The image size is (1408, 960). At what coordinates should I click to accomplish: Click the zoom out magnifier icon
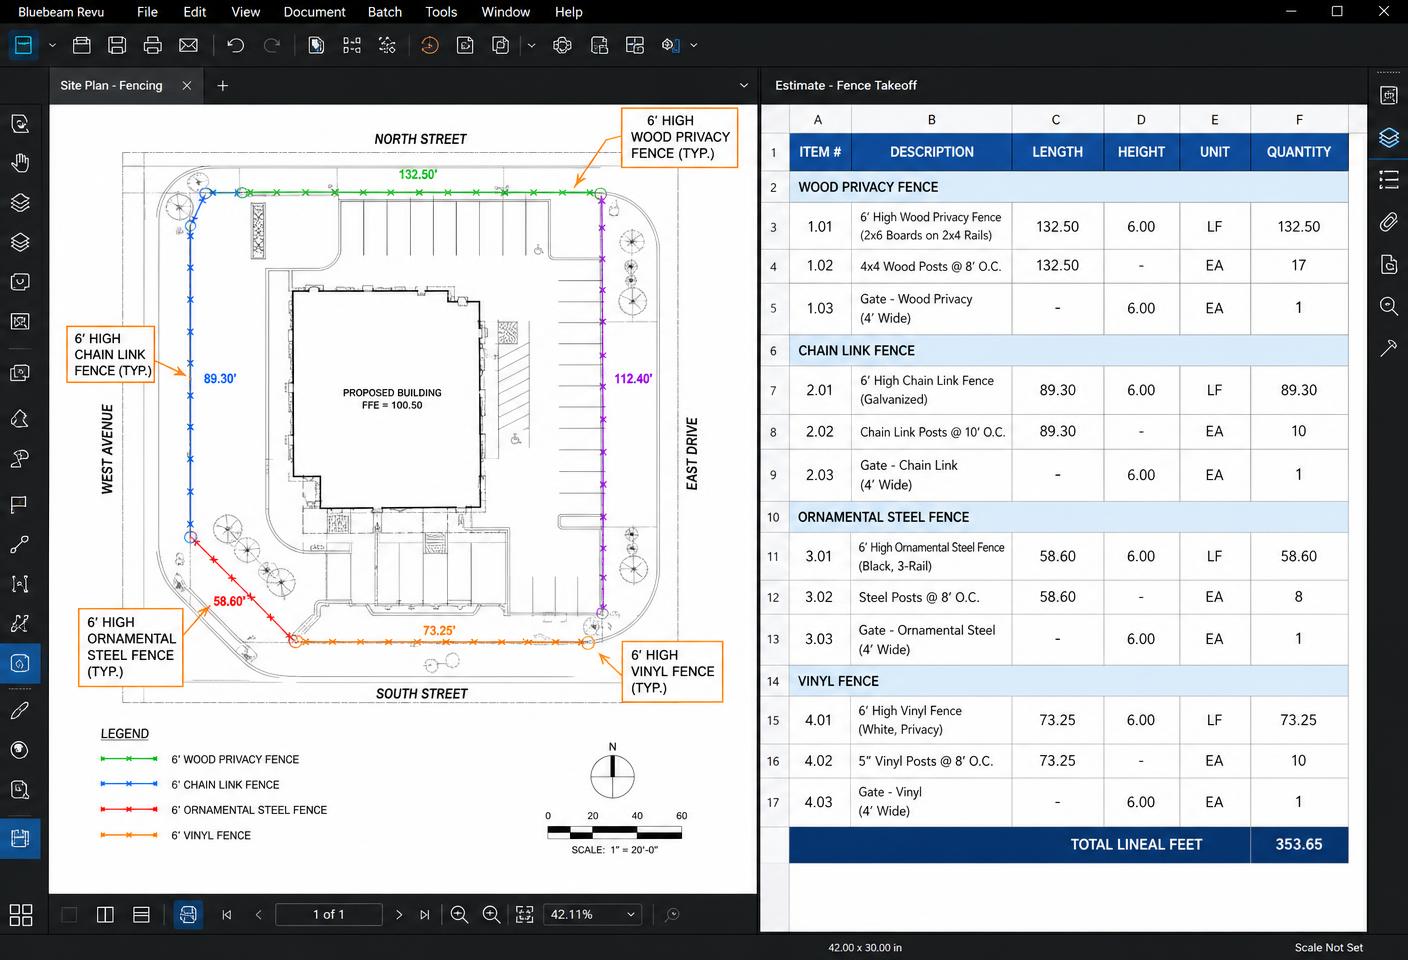pyautogui.click(x=459, y=914)
